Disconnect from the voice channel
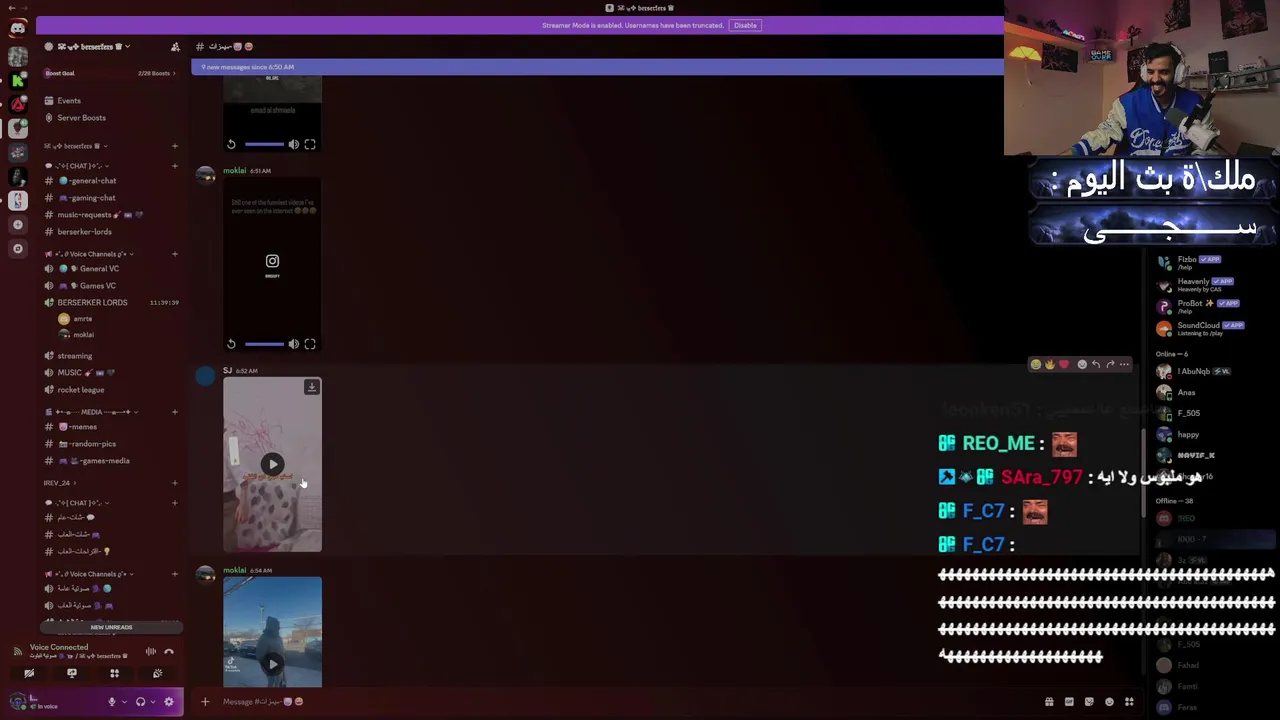Image resolution: width=1280 pixels, height=720 pixels. (x=169, y=651)
